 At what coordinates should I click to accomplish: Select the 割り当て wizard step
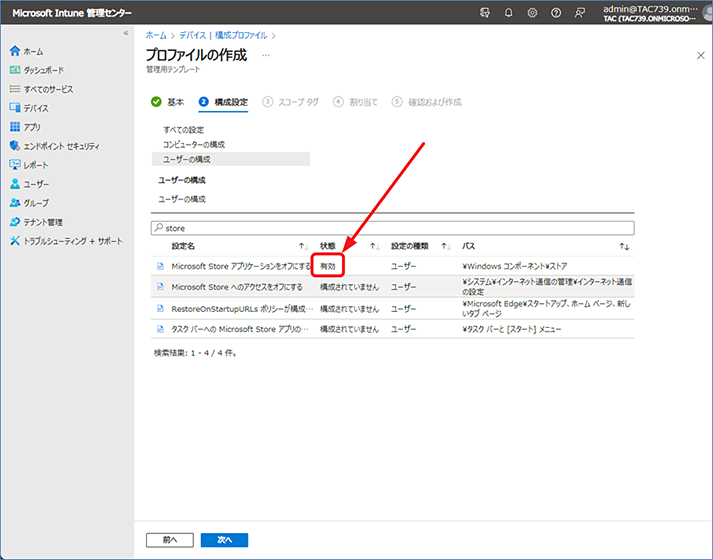(x=355, y=102)
